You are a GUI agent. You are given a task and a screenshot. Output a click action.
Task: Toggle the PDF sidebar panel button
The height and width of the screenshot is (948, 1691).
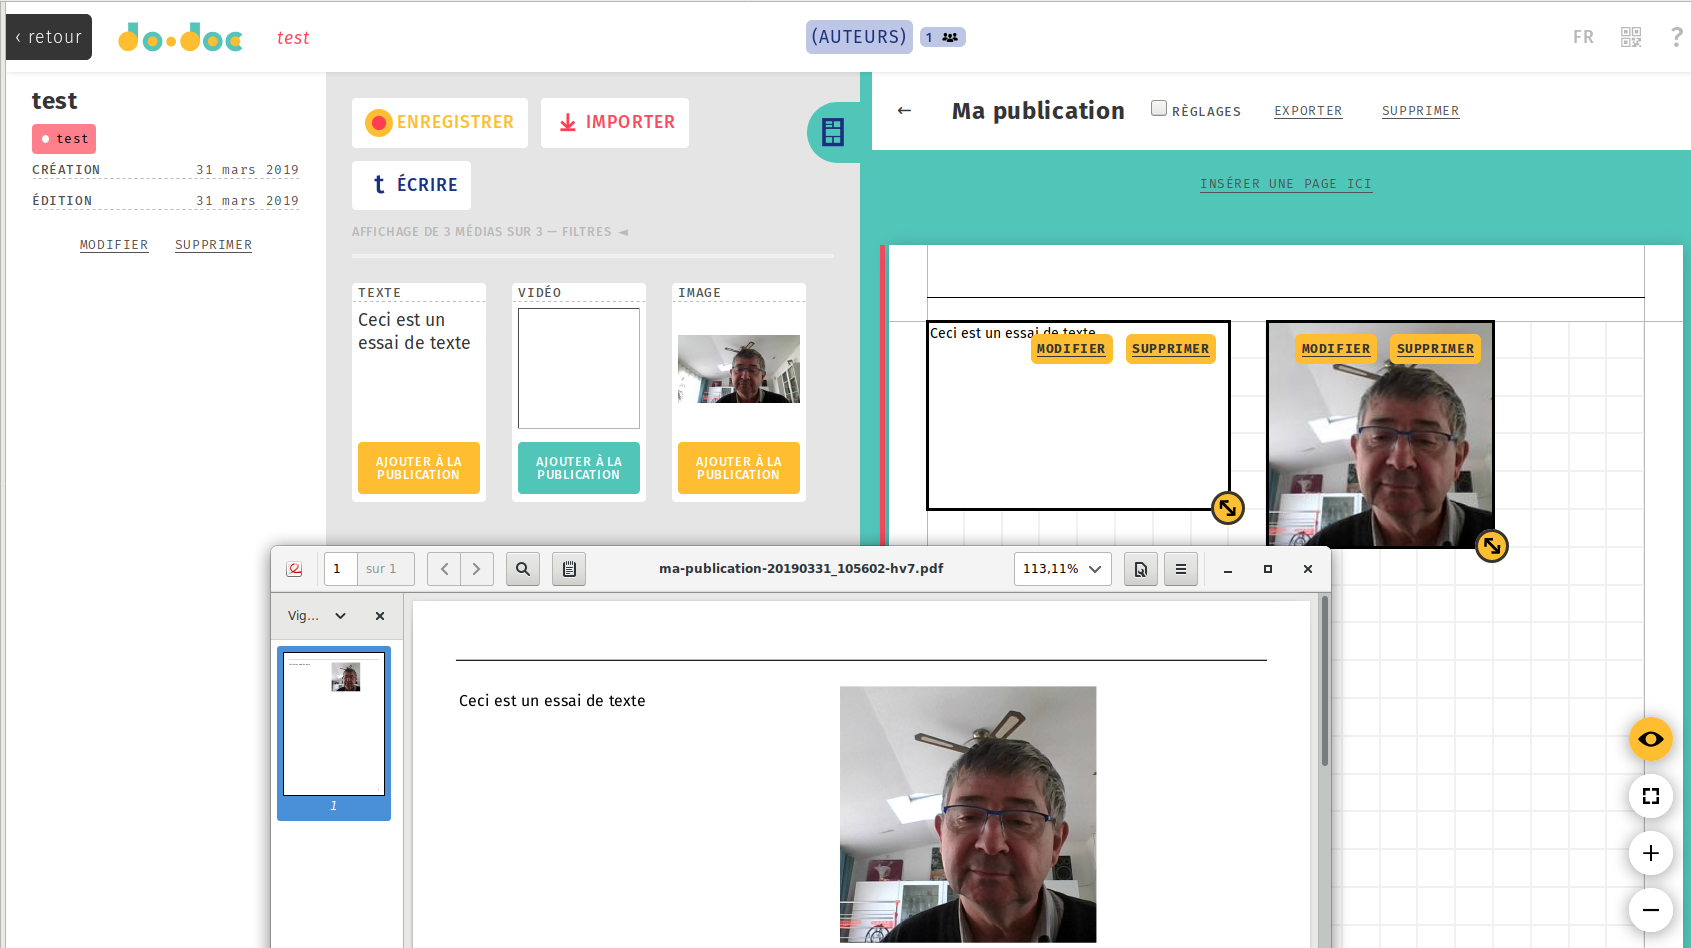pyautogui.click(x=569, y=569)
